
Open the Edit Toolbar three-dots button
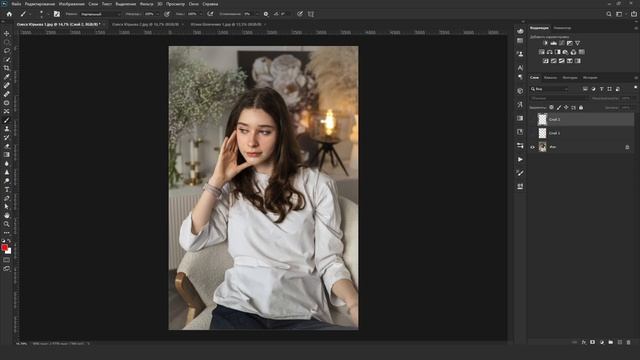(x=7, y=233)
